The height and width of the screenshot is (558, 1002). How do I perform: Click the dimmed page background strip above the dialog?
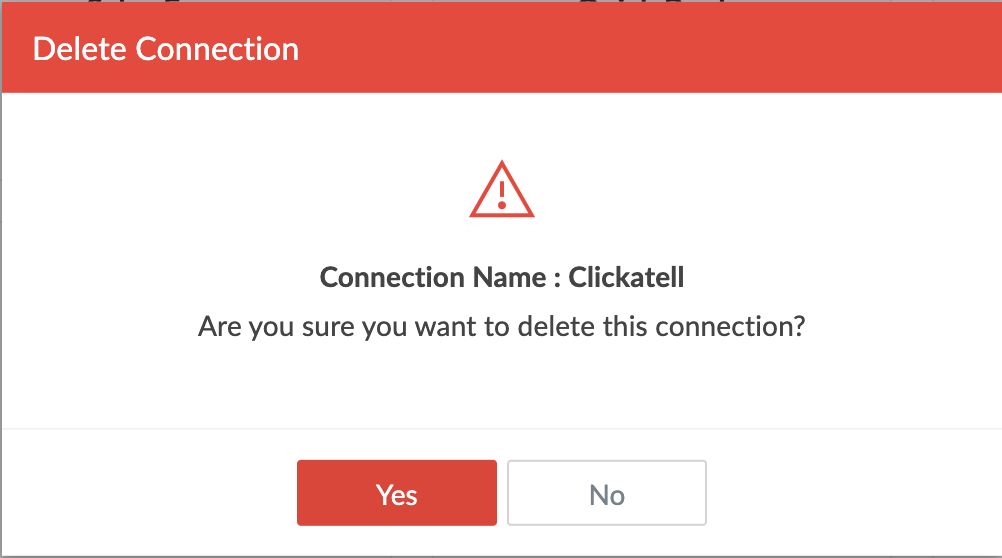(x=502, y=1)
